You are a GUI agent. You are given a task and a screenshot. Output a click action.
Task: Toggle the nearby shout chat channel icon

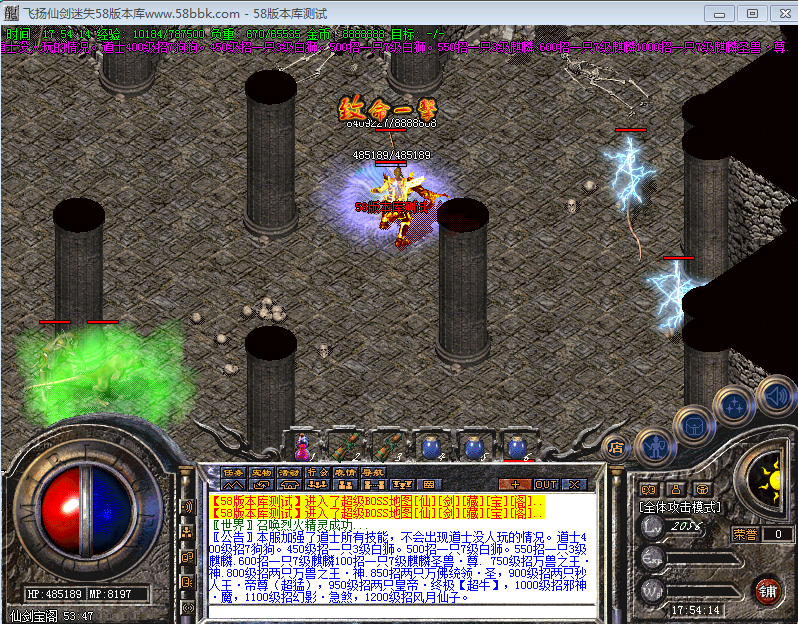(x=188, y=507)
